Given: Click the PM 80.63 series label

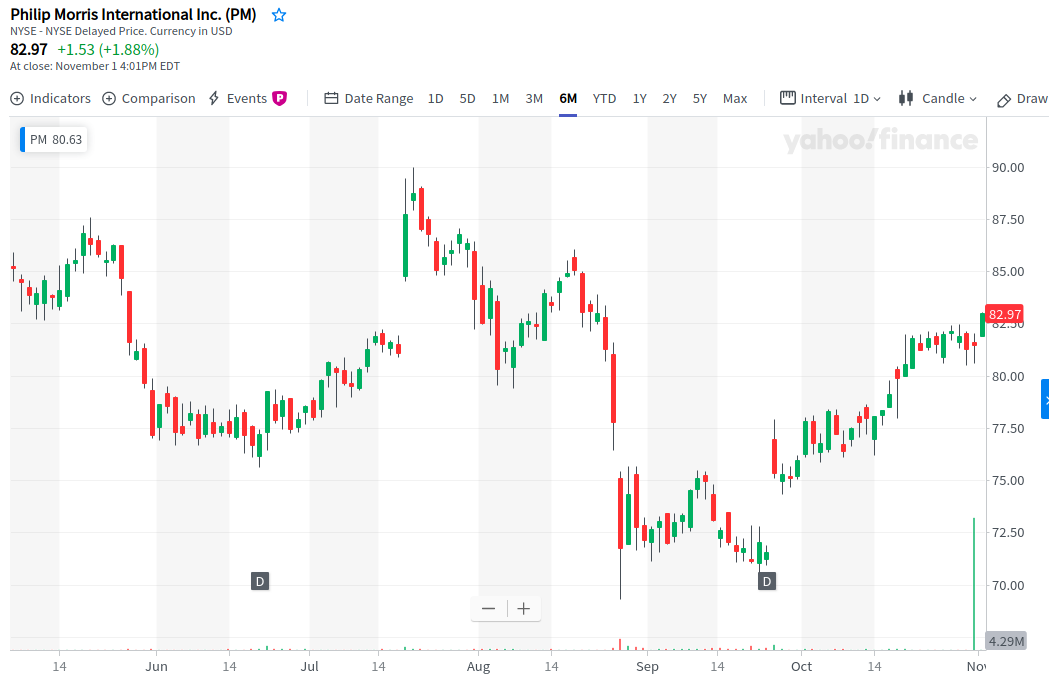Looking at the screenshot, I should (x=55, y=140).
